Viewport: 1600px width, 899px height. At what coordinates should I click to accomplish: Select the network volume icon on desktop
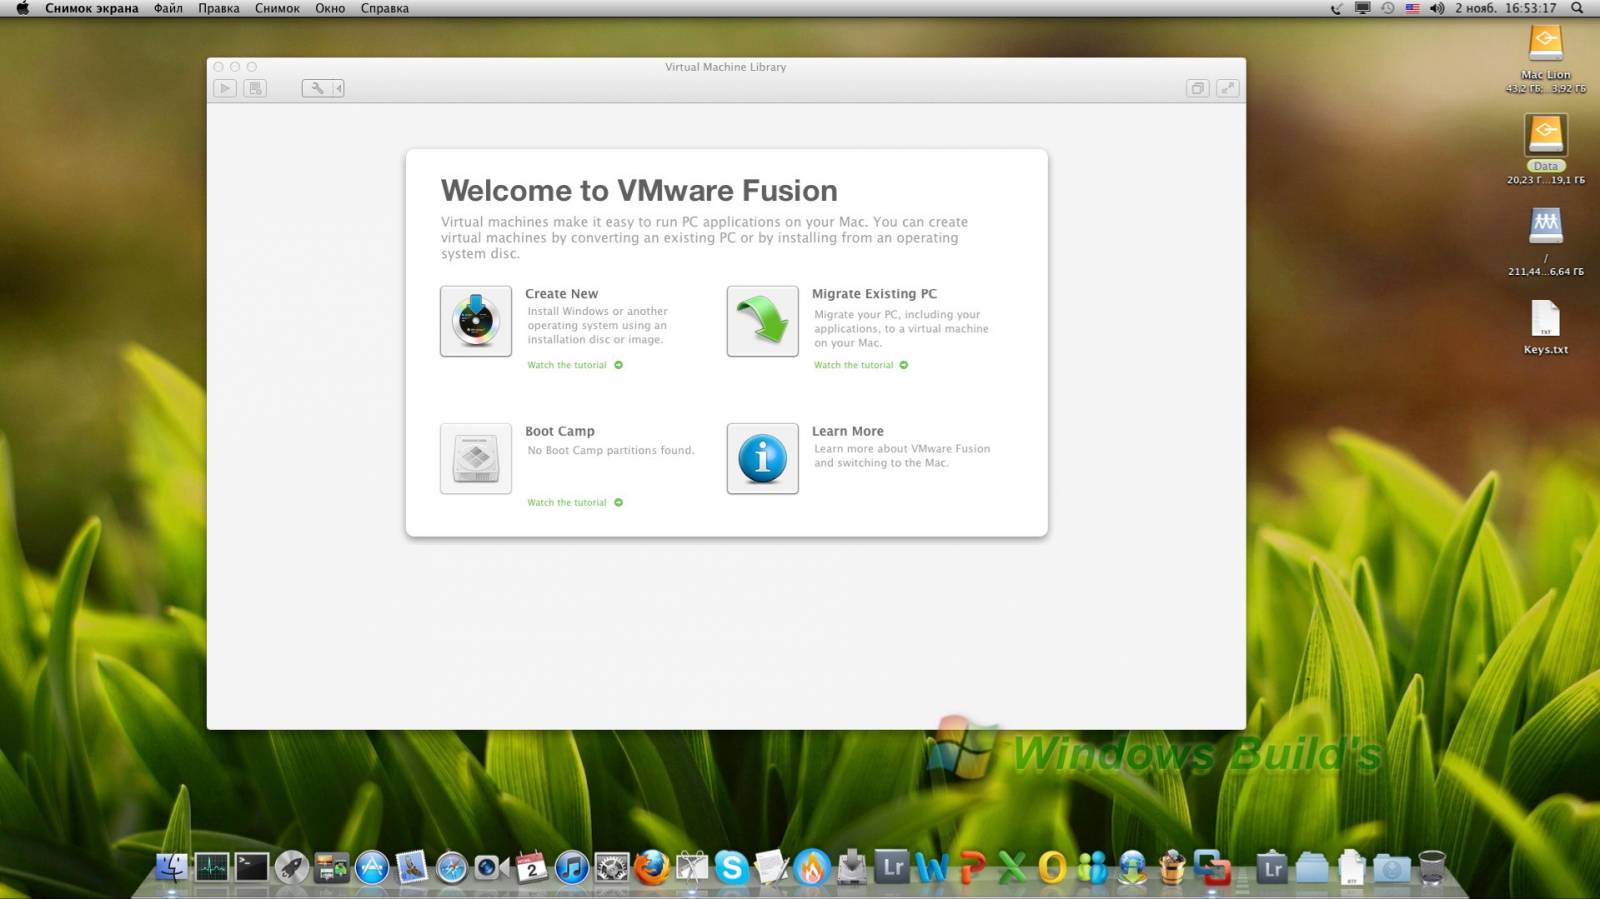tap(1546, 226)
